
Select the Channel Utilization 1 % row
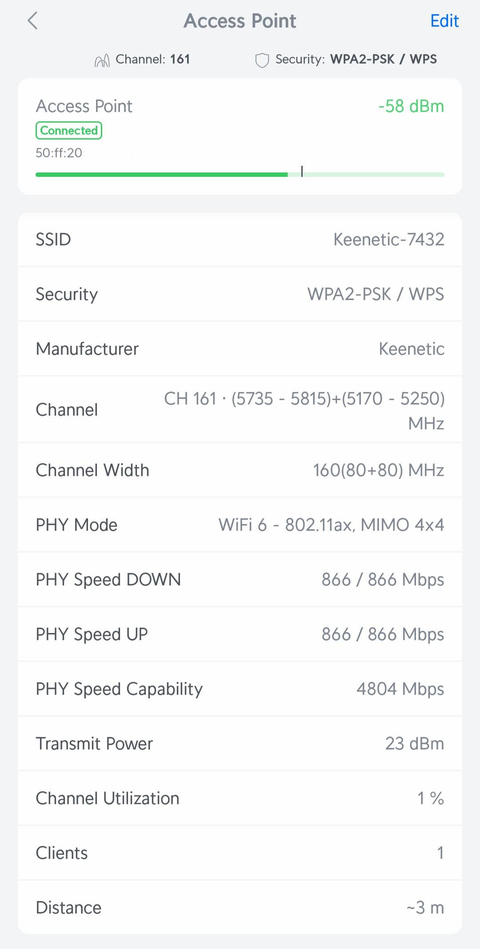(240, 798)
